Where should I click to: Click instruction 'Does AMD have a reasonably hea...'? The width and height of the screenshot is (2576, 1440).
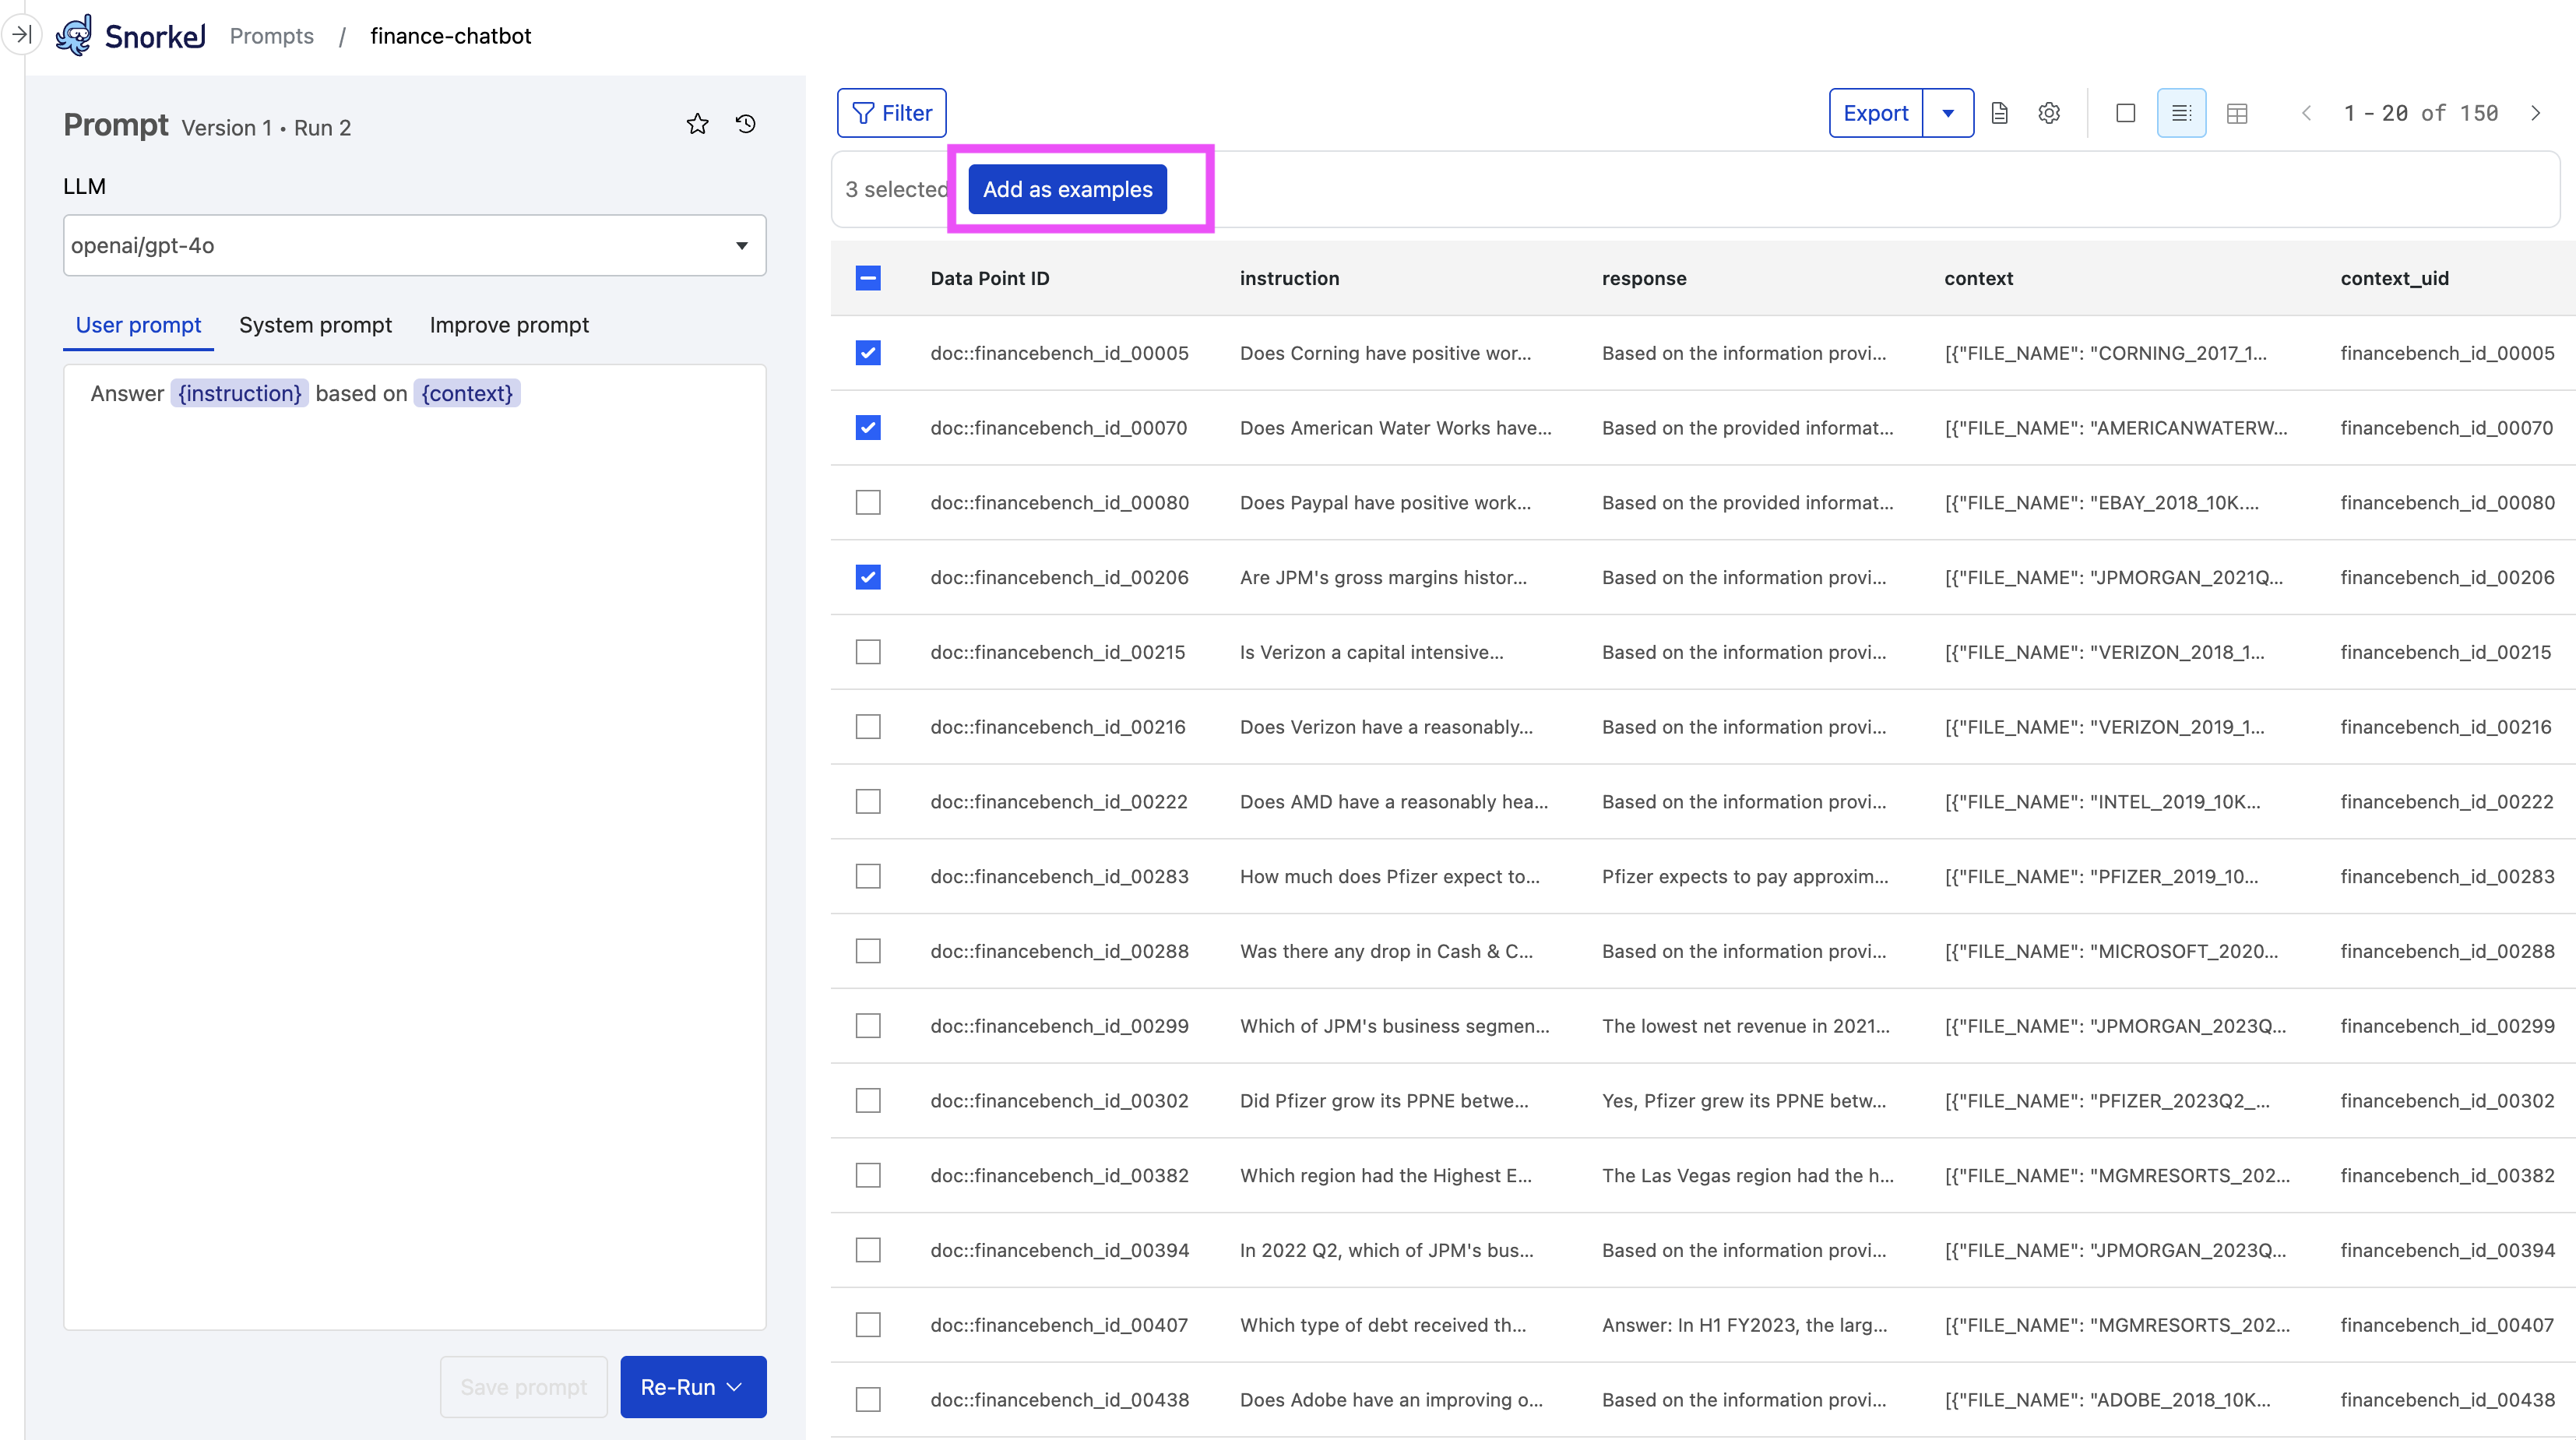1393,802
